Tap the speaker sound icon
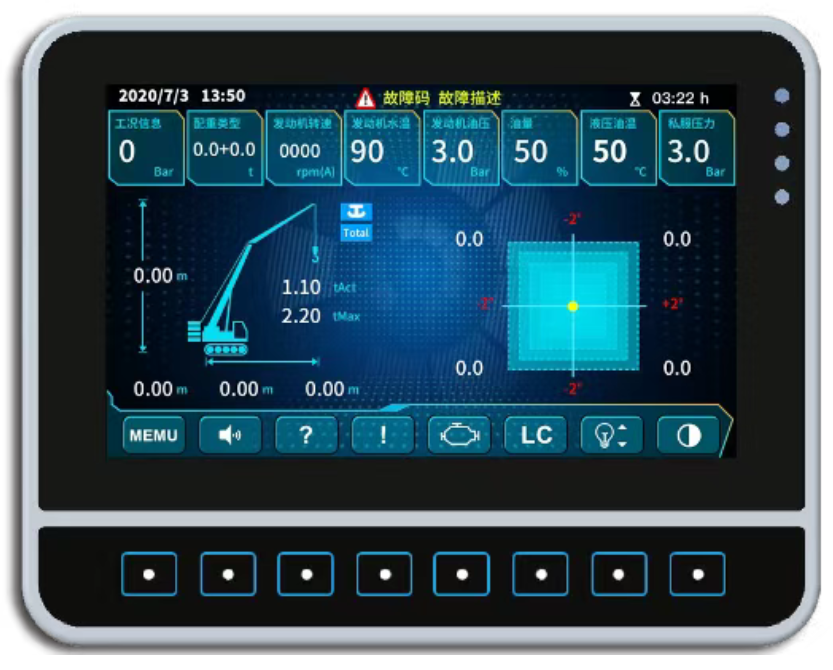Viewport: 833px width, 670px height. (229, 435)
